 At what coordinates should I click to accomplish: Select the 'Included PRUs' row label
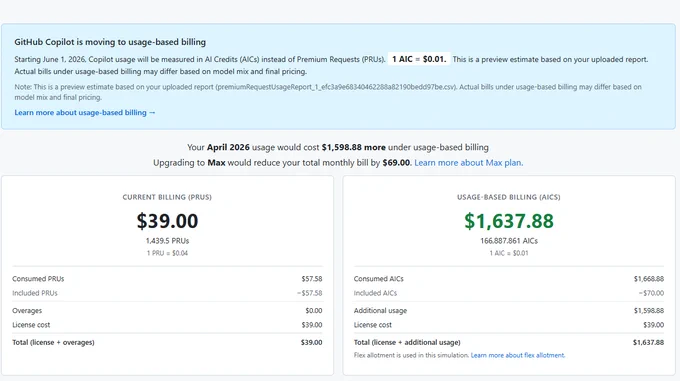coord(35,293)
